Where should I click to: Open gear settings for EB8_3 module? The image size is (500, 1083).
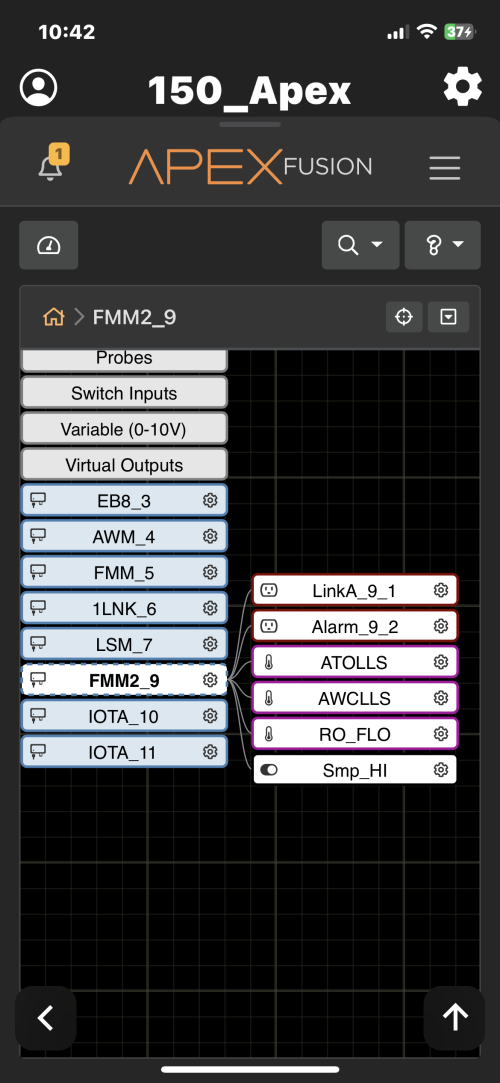210,501
